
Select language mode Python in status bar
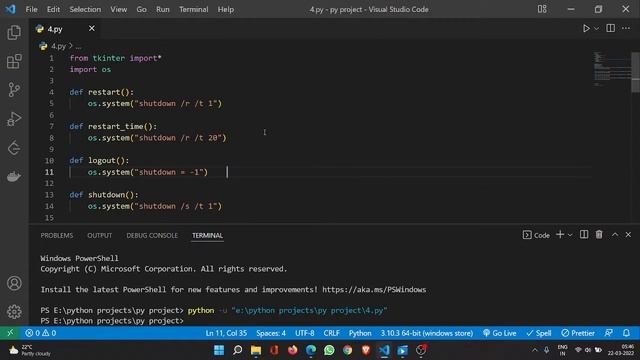(x=360, y=333)
